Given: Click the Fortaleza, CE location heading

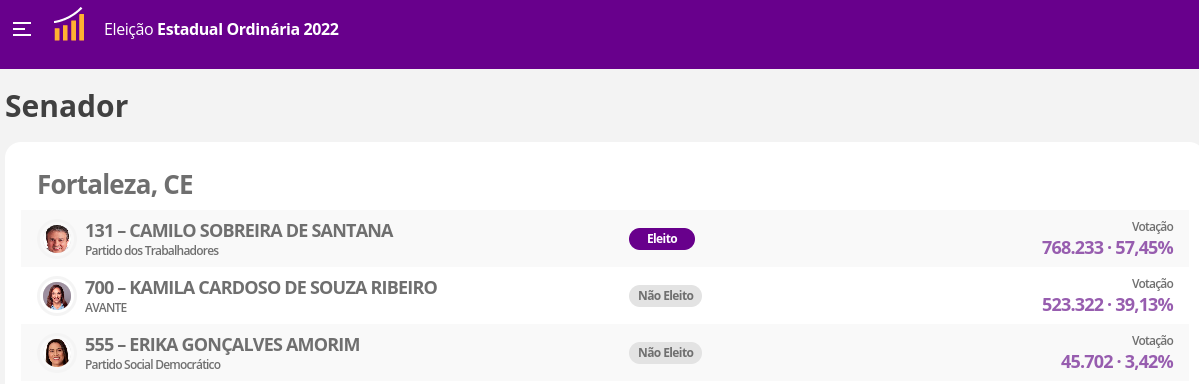Looking at the screenshot, I should click(115, 184).
